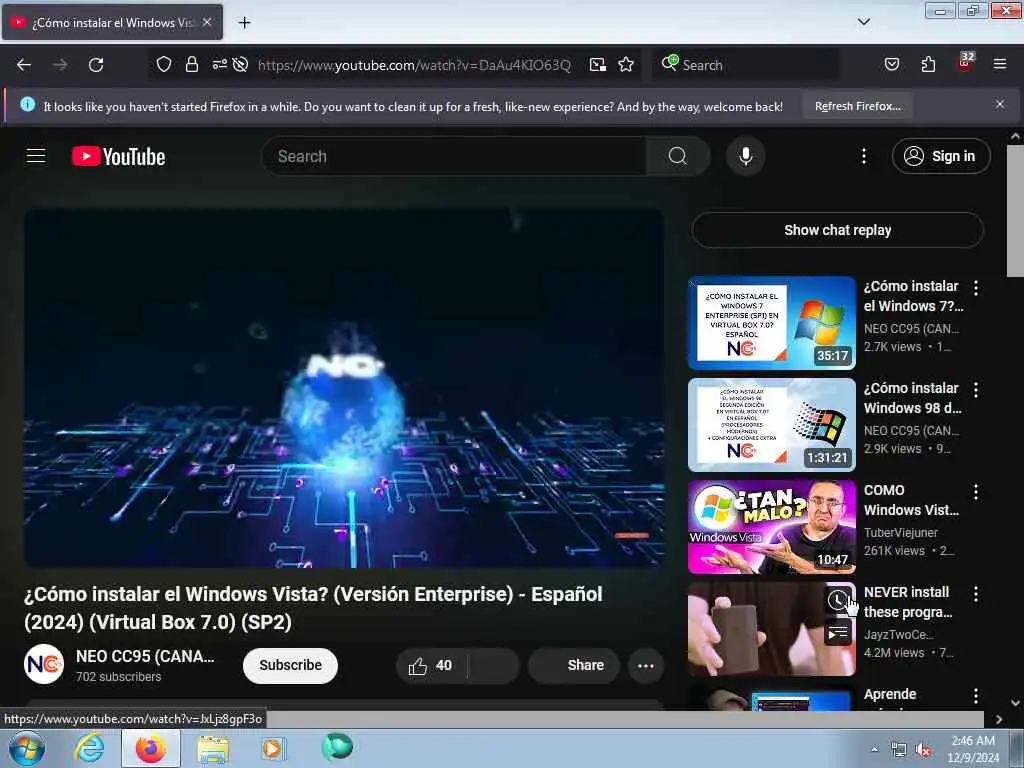
Task: Click Show chat replay
Action: click(837, 230)
